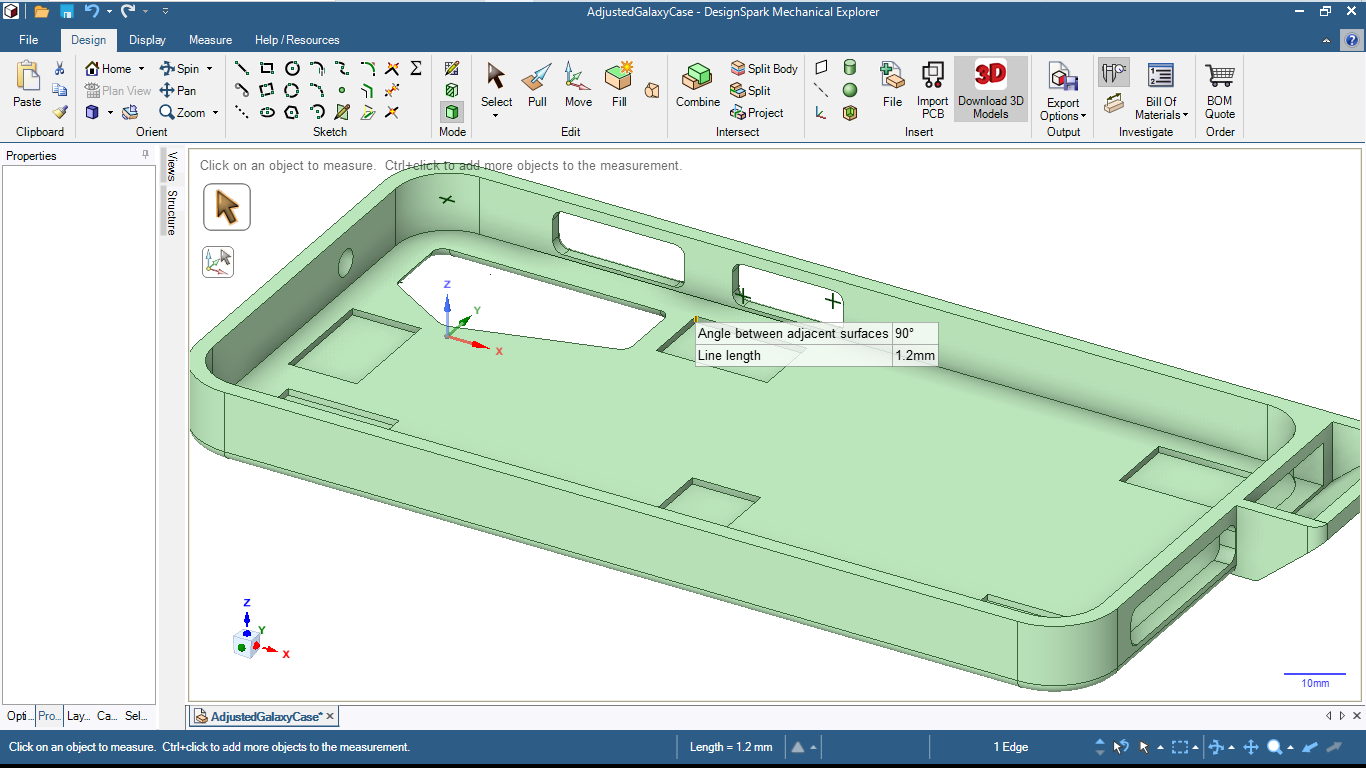Screen dimensions: 1366x768
Task: Insert a plane using Plane icon
Action: click(821, 68)
